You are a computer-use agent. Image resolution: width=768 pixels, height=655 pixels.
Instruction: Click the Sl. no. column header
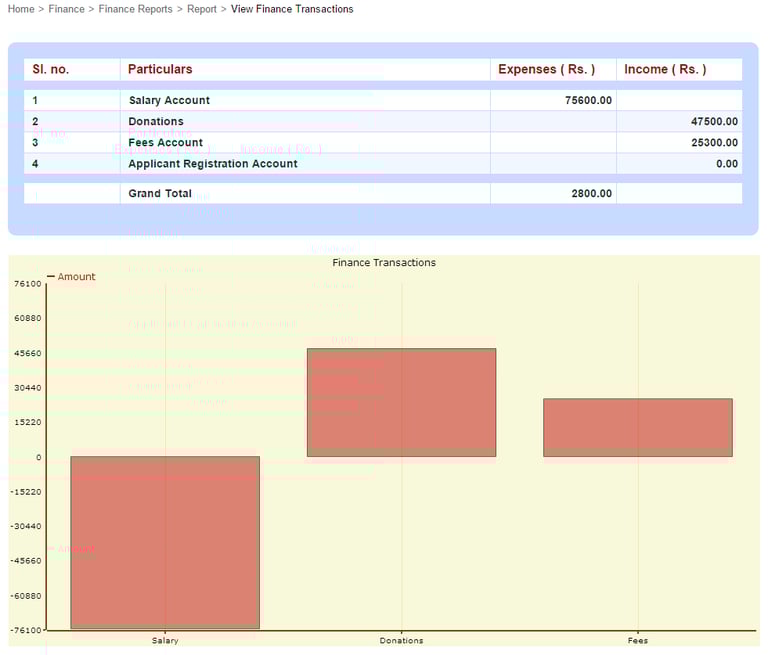pyautogui.click(x=51, y=70)
